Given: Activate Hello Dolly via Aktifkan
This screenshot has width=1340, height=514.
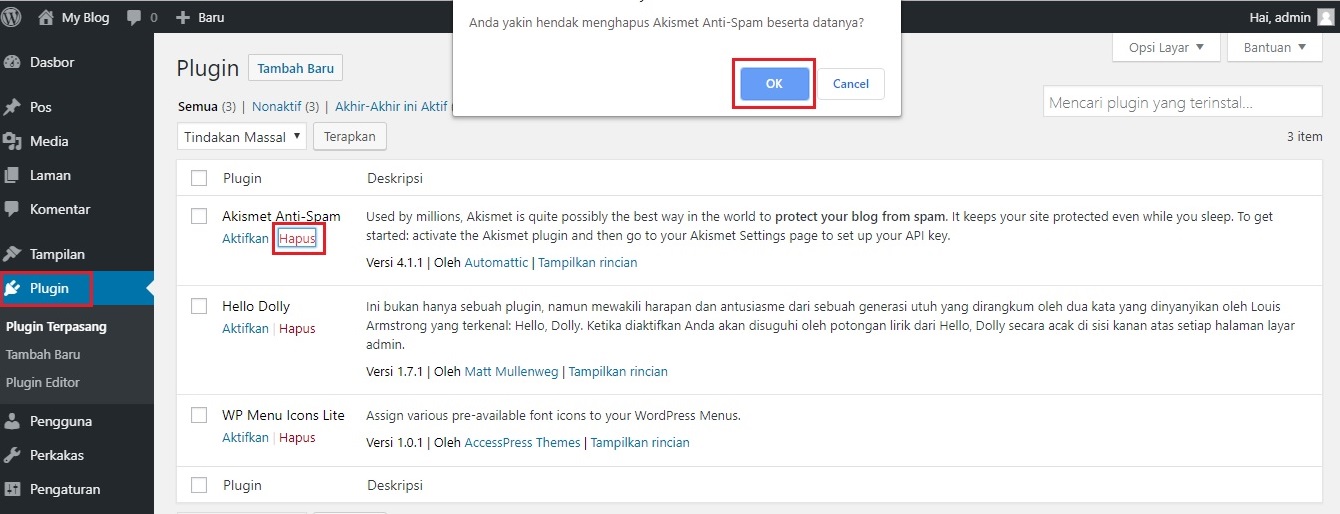Looking at the screenshot, I should pos(245,328).
